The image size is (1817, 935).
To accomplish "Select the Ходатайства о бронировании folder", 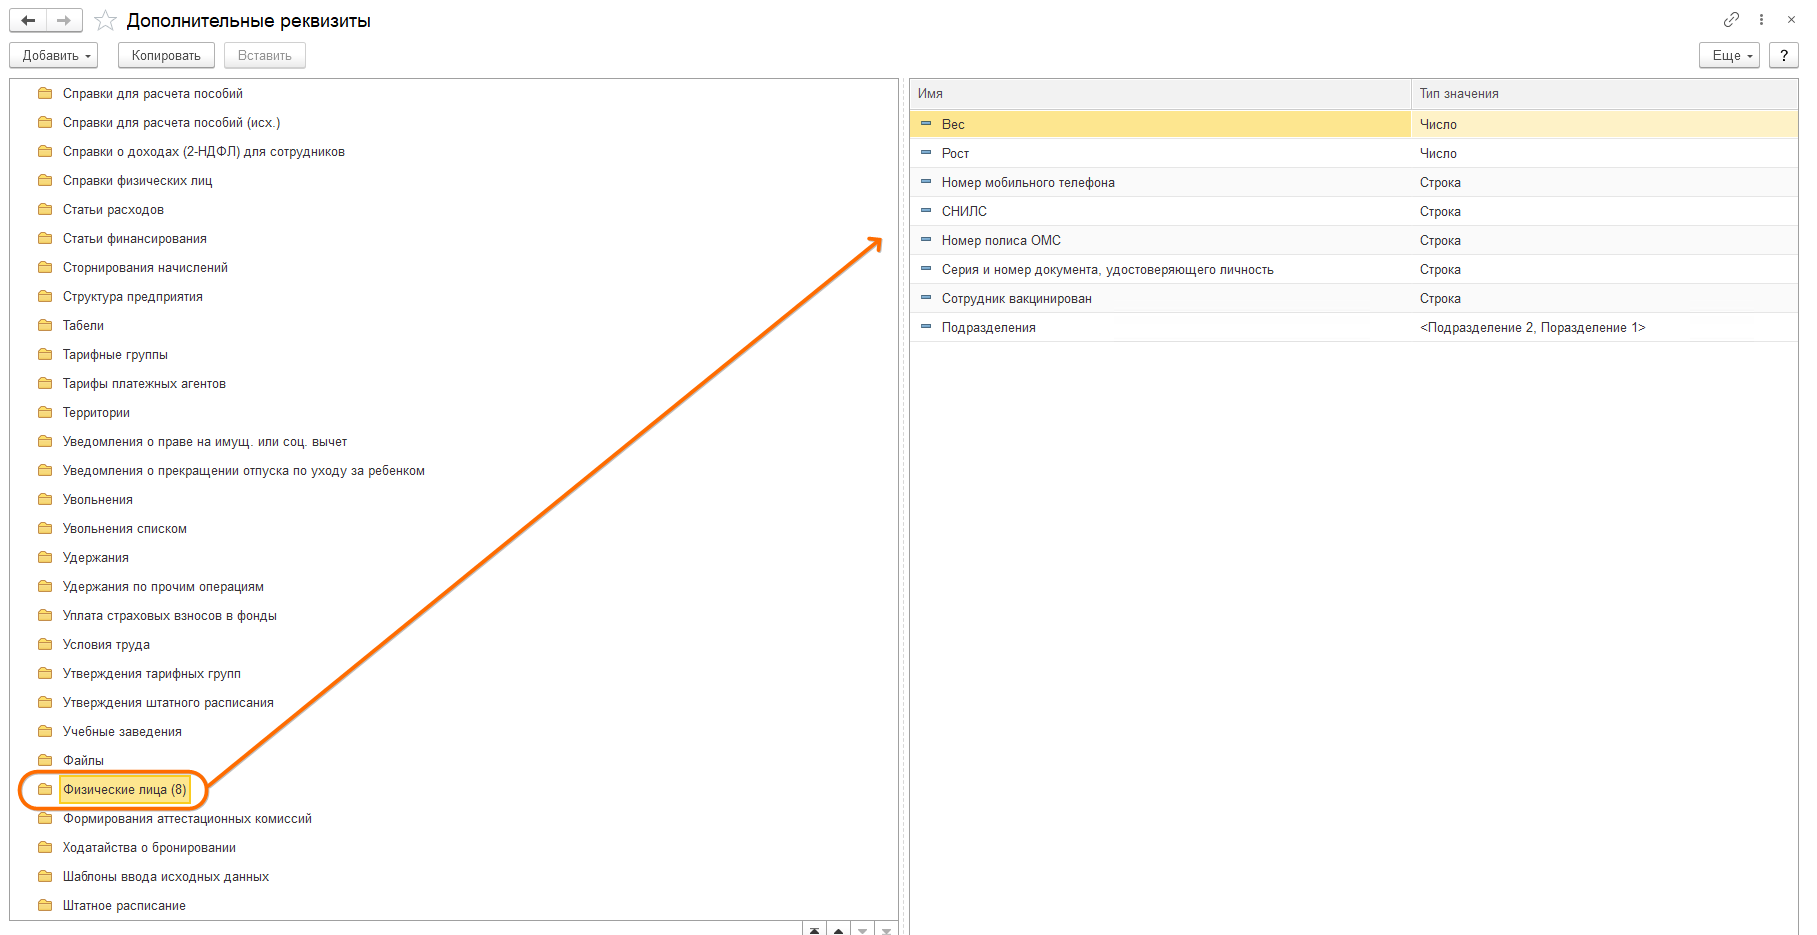I will (x=149, y=847).
